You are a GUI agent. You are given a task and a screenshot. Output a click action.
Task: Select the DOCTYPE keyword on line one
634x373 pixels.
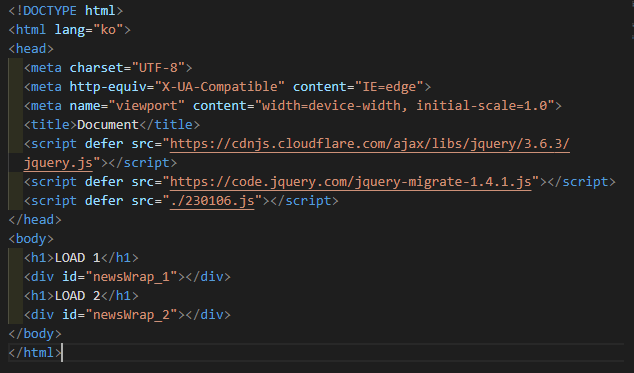pos(50,11)
